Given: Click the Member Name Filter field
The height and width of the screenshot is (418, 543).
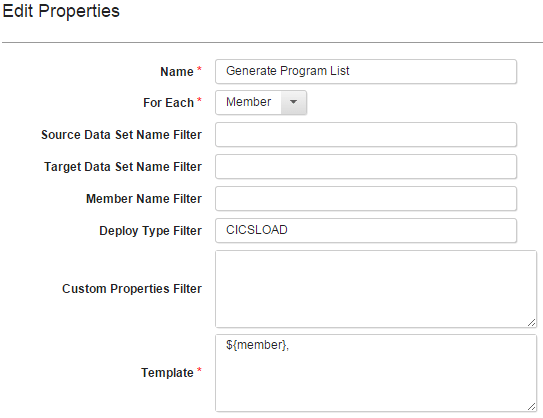Looking at the screenshot, I should click(x=366, y=198).
